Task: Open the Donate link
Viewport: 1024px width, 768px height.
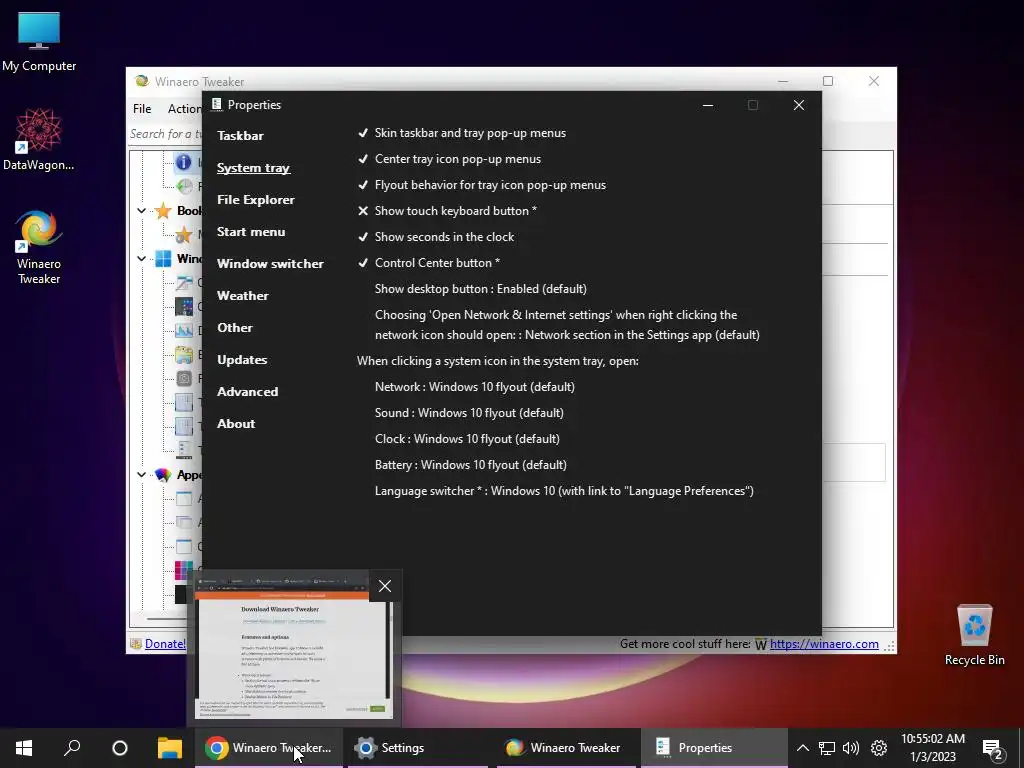Action: (x=165, y=644)
